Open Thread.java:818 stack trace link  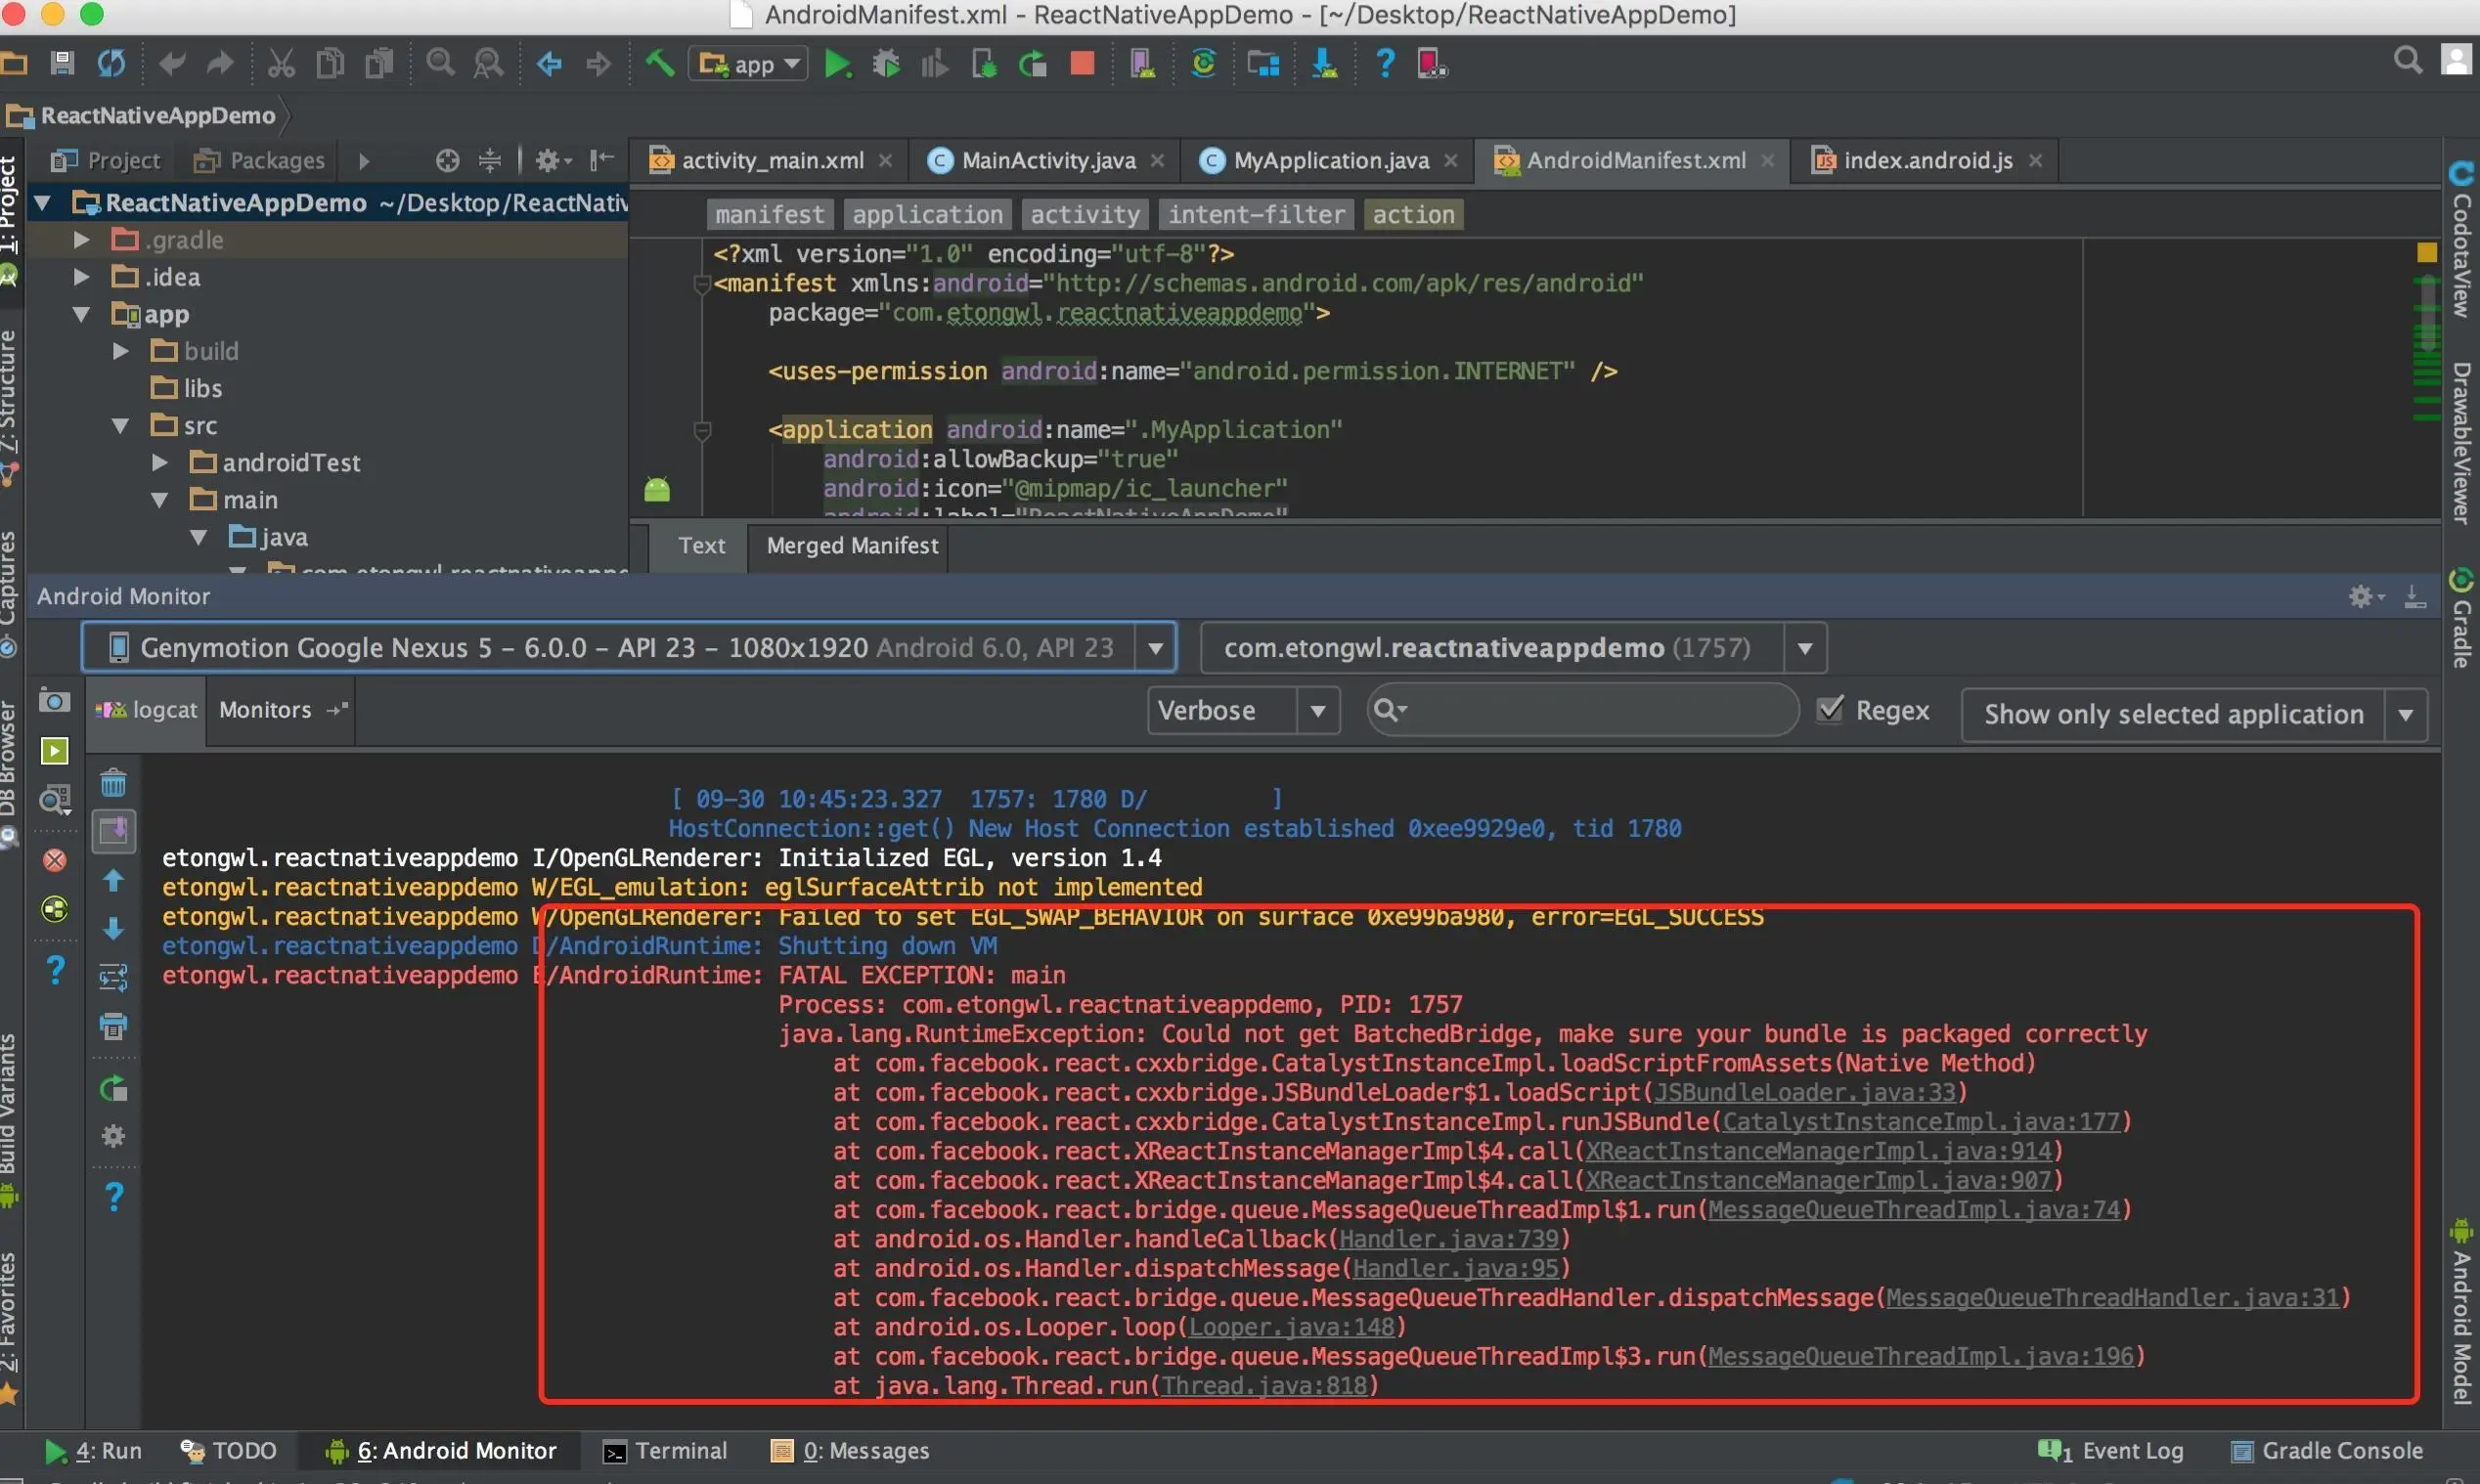(x=1264, y=1386)
